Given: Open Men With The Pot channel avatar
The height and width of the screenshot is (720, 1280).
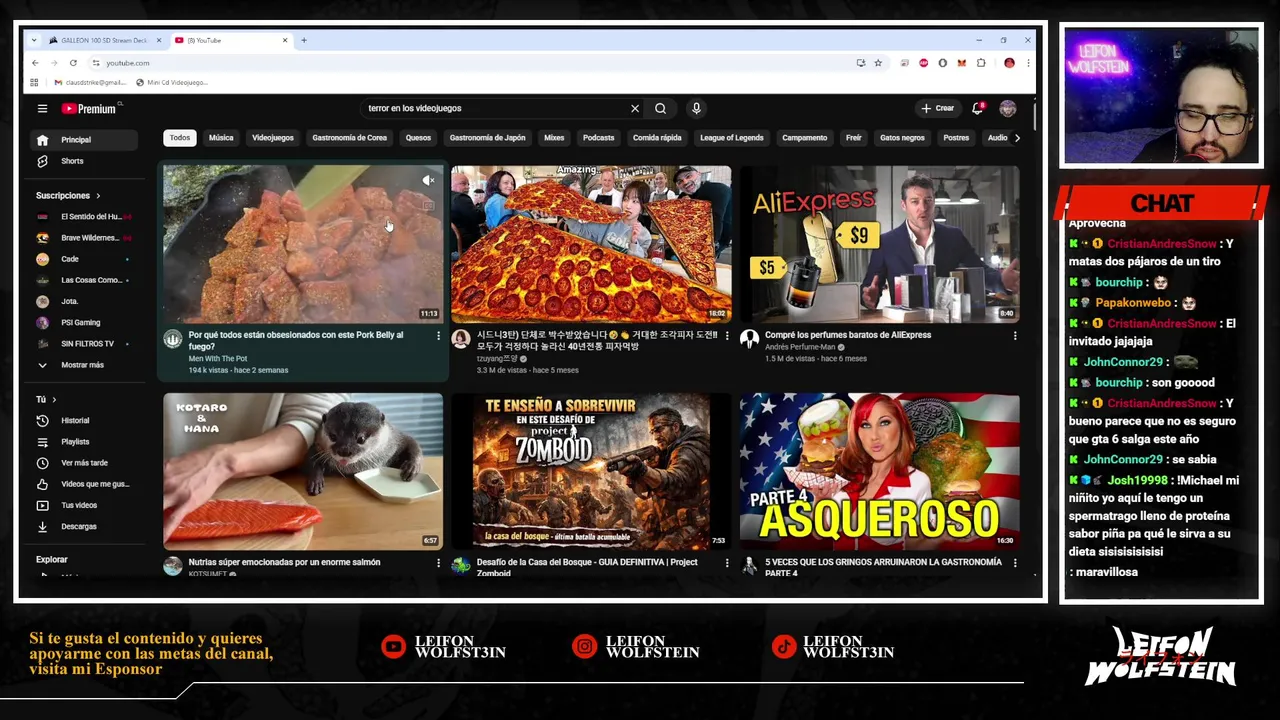Looking at the screenshot, I should (x=173, y=339).
